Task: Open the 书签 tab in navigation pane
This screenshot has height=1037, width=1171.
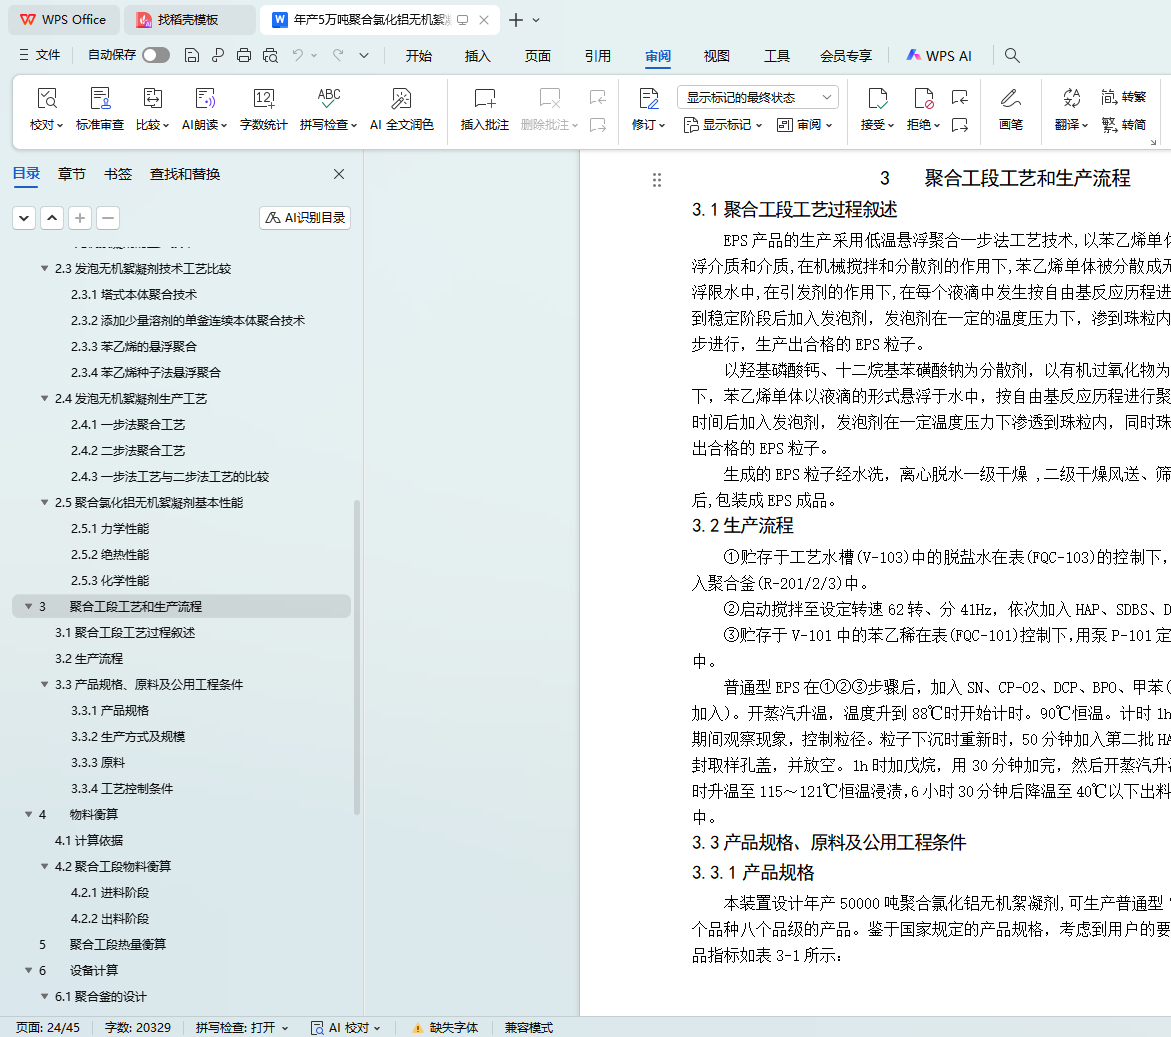Action: click(118, 174)
